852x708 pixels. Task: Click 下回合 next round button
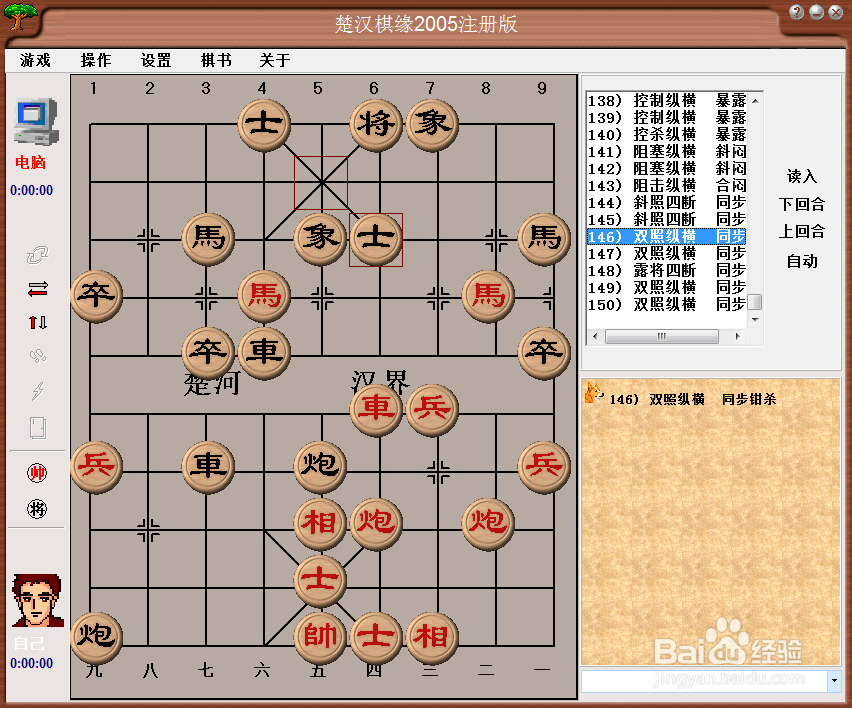tap(802, 204)
